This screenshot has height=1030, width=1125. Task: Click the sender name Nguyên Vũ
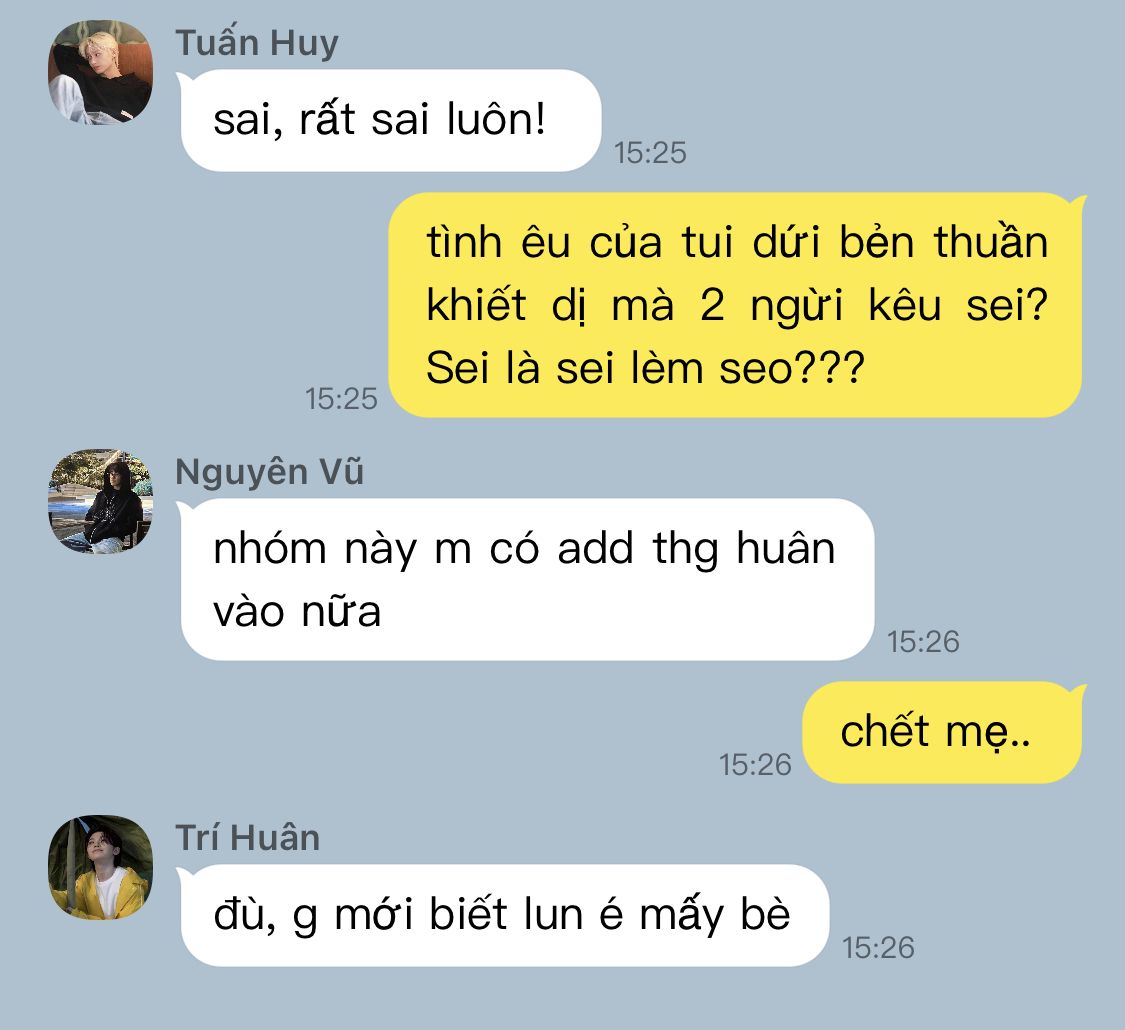pyautogui.click(x=270, y=472)
